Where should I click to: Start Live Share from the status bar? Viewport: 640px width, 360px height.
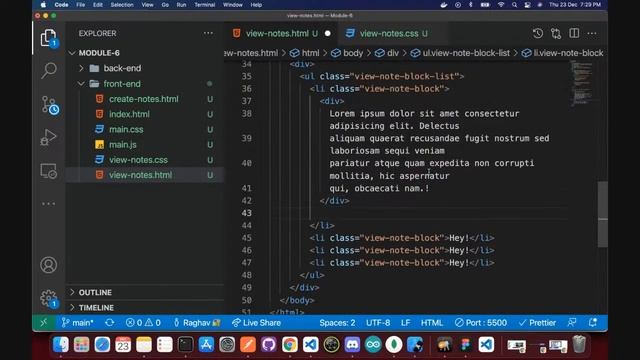pos(256,323)
